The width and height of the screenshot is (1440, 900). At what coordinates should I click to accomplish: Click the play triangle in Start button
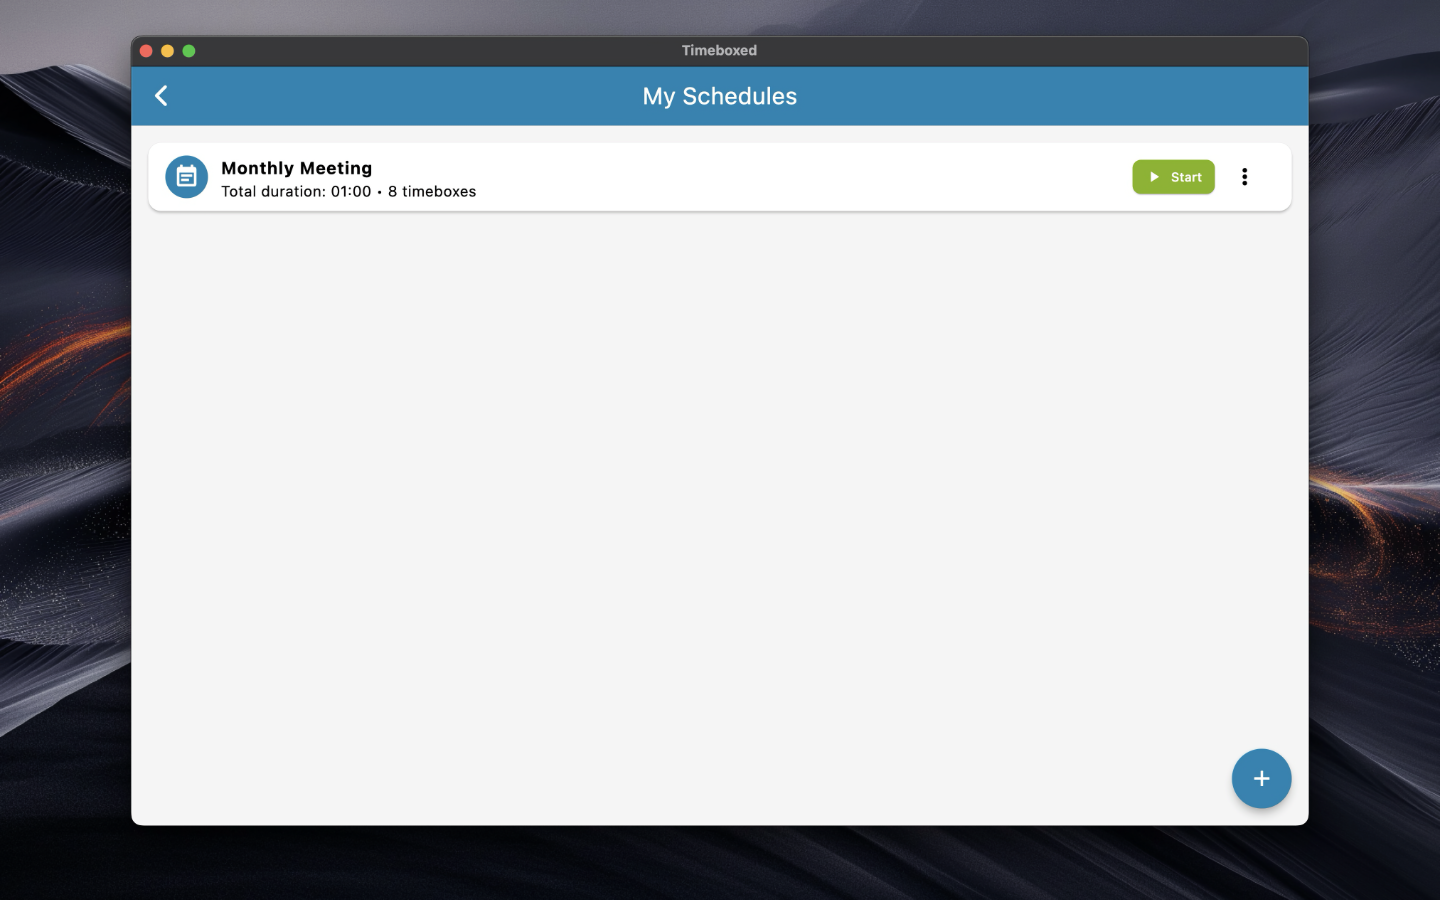tap(1154, 177)
